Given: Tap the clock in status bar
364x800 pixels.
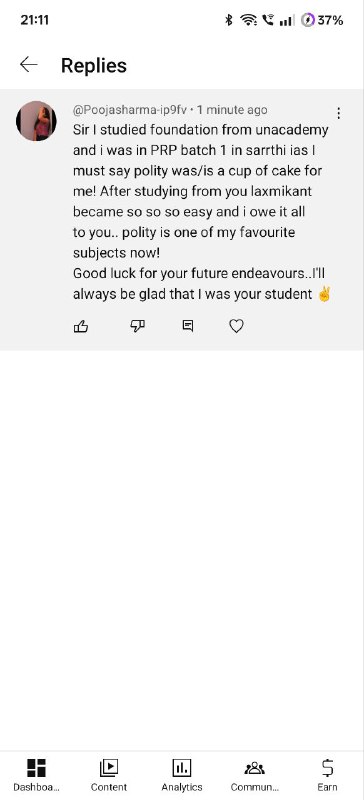Looking at the screenshot, I should point(35,20).
